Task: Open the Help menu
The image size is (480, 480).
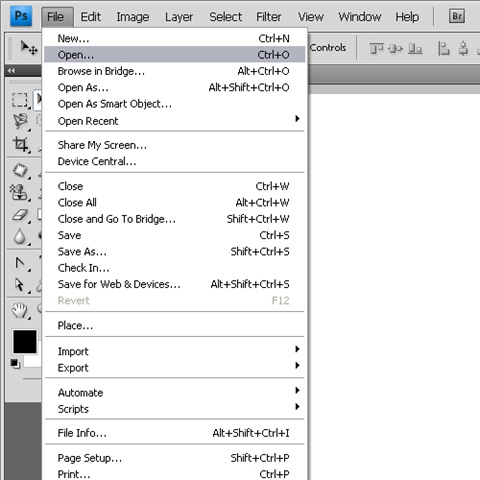Action: 407,17
